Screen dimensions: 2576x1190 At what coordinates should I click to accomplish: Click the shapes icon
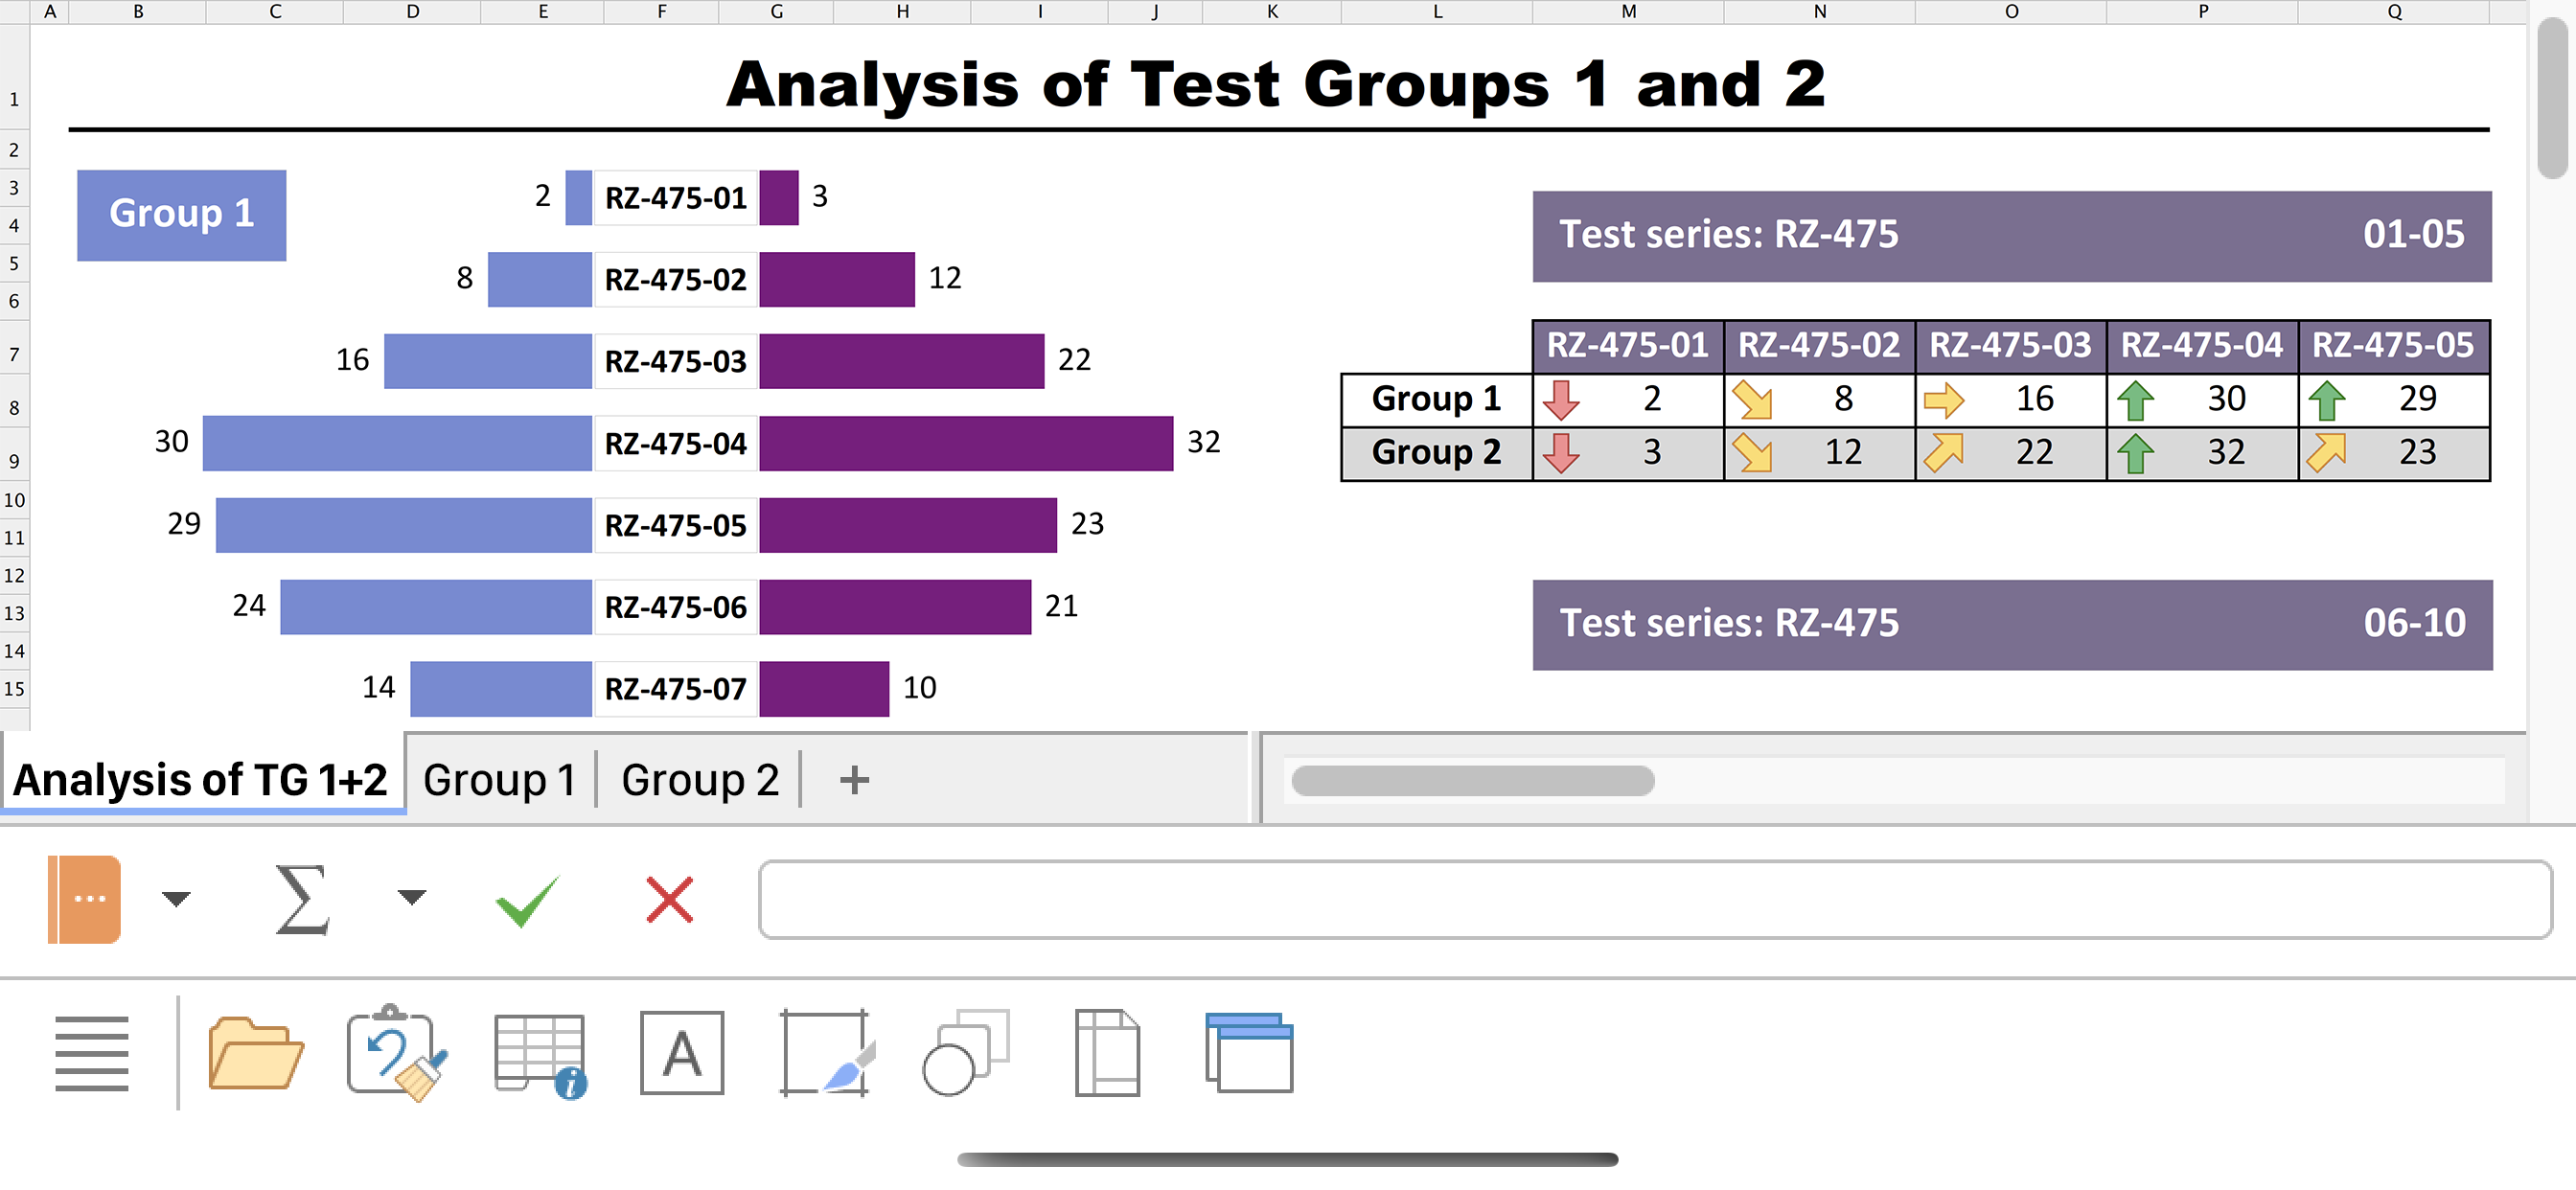966,1053
